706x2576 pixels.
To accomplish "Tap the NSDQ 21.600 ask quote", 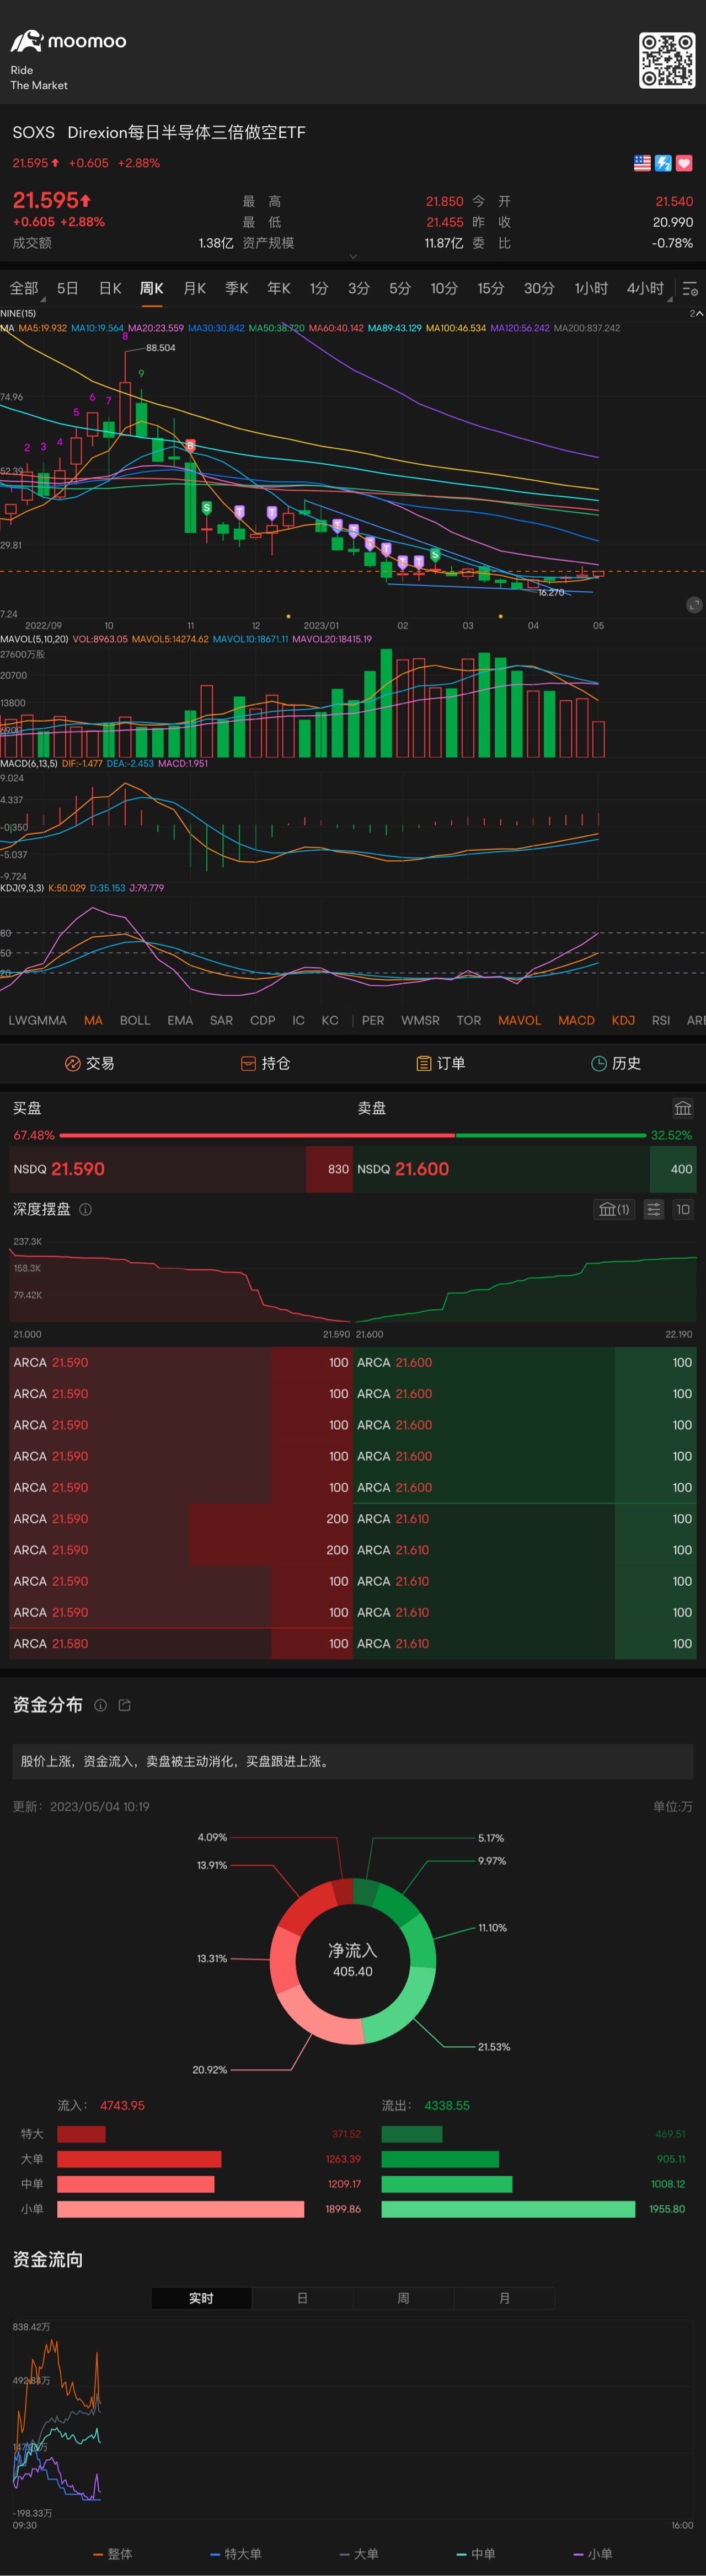I will pyautogui.click(x=525, y=1169).
